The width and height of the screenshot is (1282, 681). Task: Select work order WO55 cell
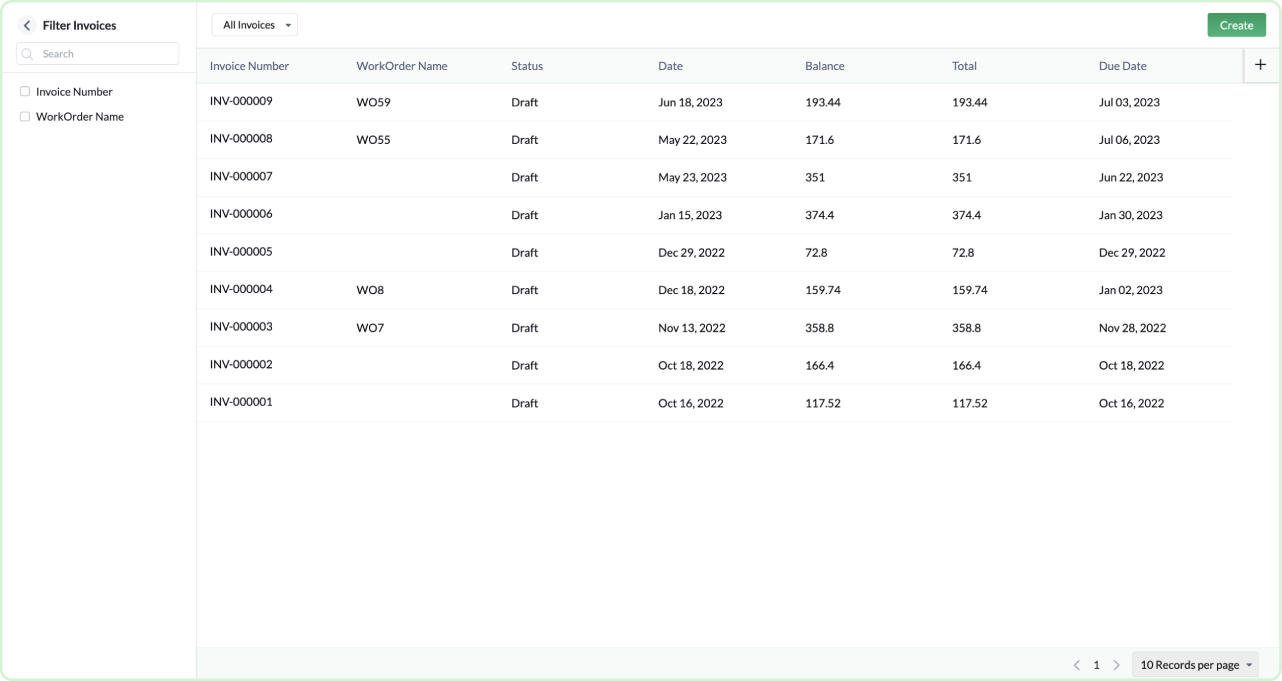pos(373,140)
